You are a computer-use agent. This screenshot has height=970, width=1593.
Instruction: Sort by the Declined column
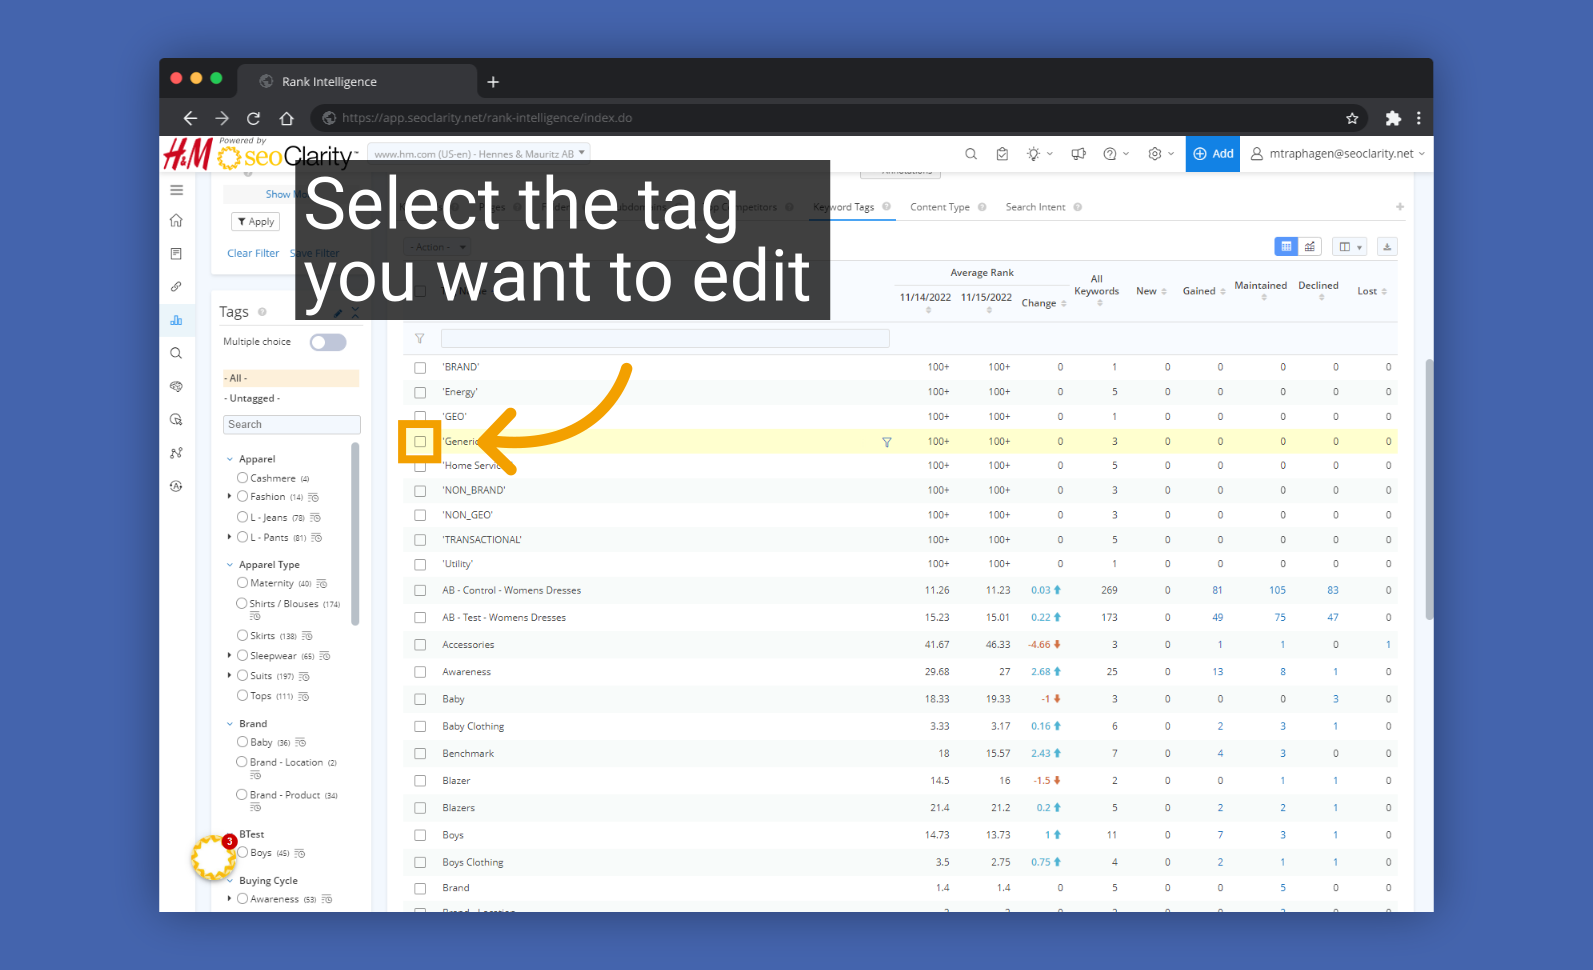click(1318, 289)
